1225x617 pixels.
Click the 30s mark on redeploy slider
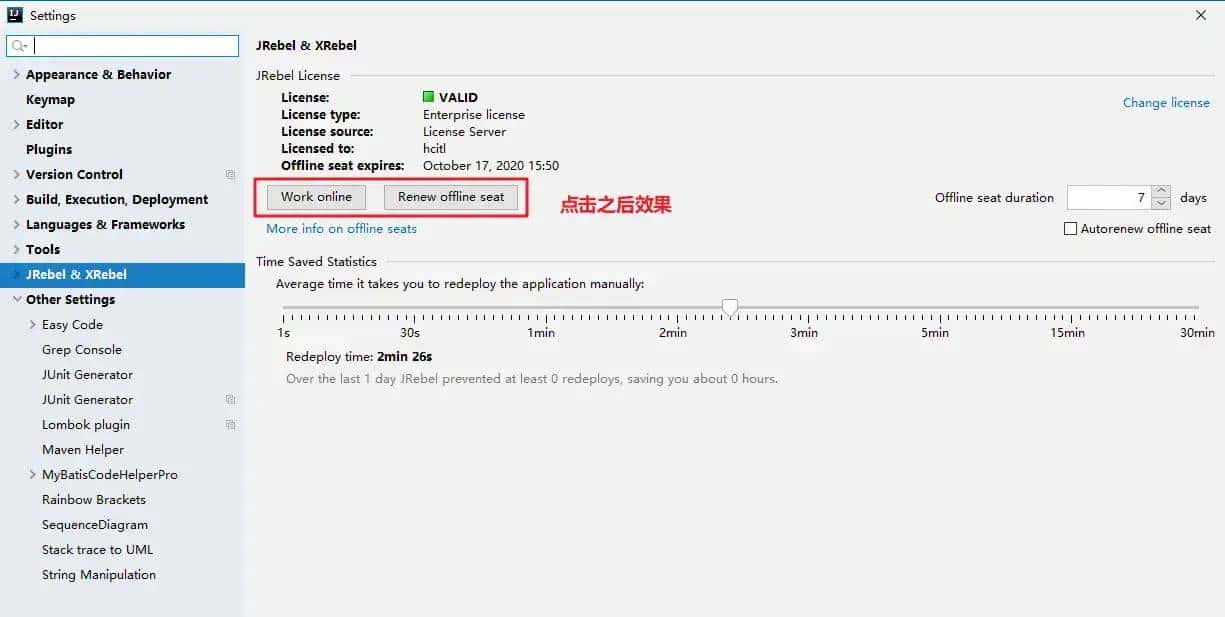point(410,333)
